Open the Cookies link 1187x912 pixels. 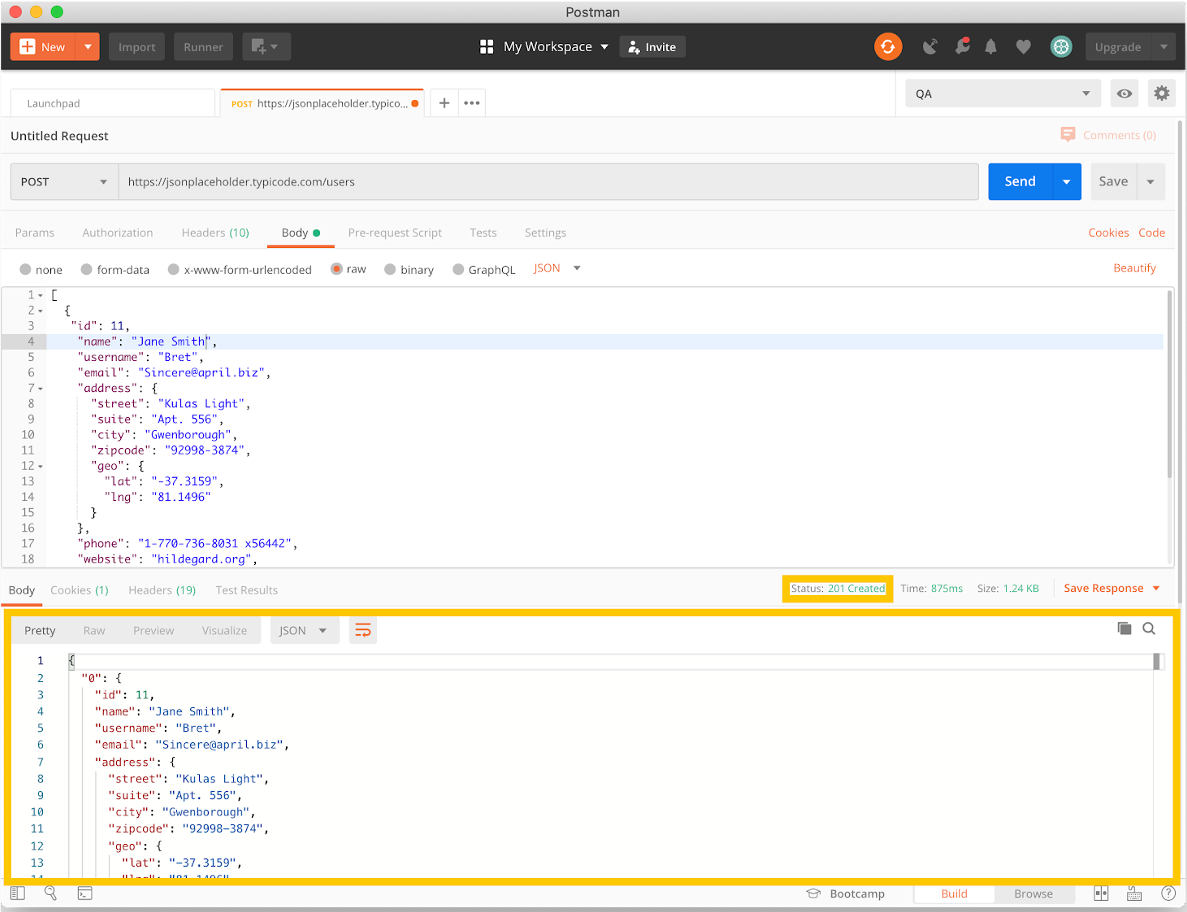click(1108, 232)
